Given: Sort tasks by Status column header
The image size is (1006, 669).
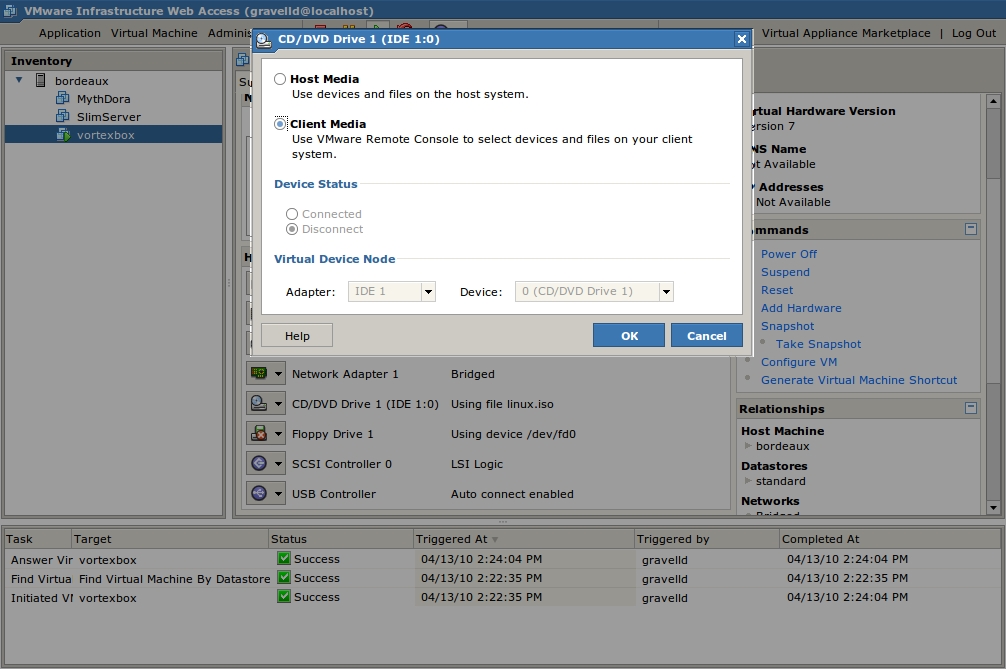Looking at the screenshot, I should (340, 539).
